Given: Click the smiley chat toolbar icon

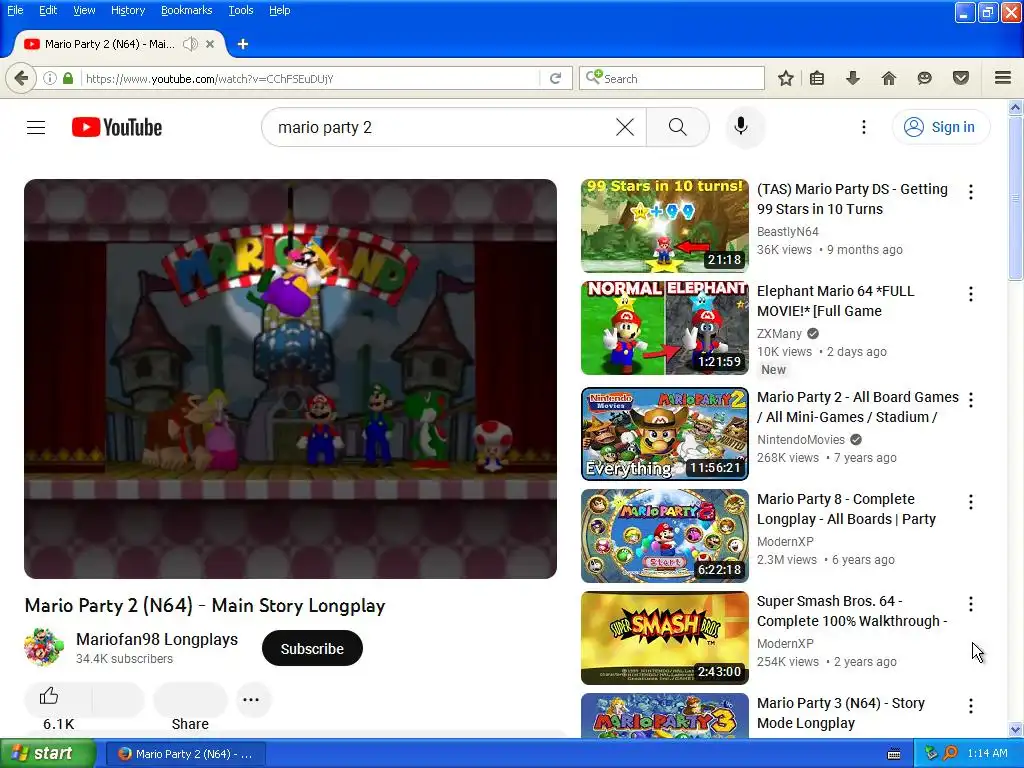Looking at the screenshot, I should [924, 78].
